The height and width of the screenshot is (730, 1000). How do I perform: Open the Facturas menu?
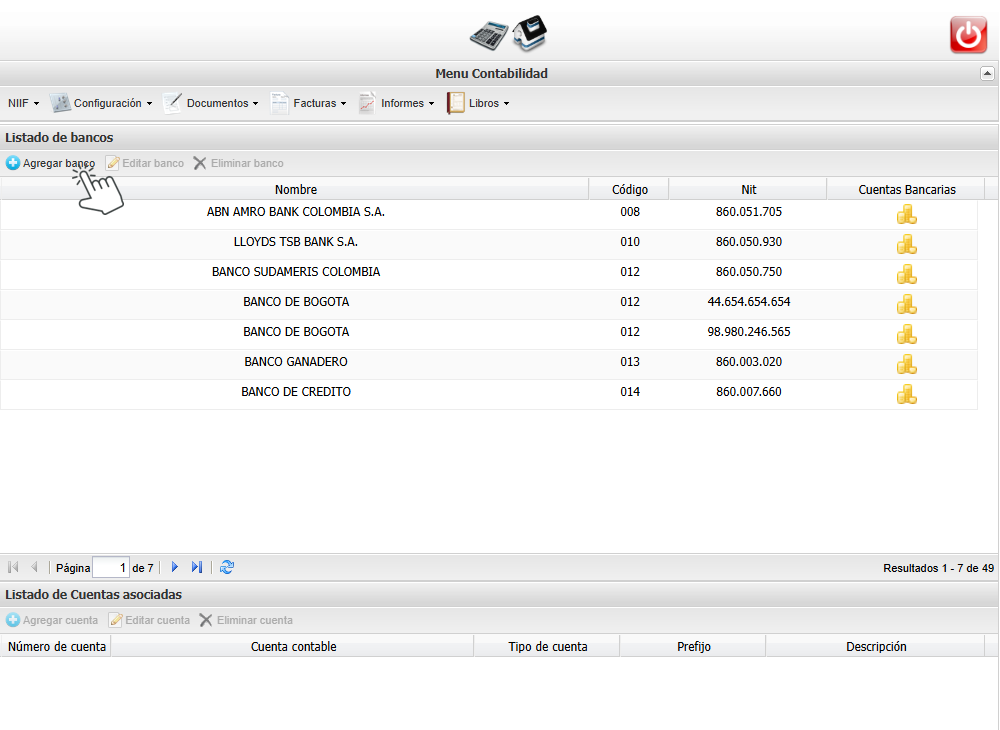pyautogui.click(x=309, y=103)
